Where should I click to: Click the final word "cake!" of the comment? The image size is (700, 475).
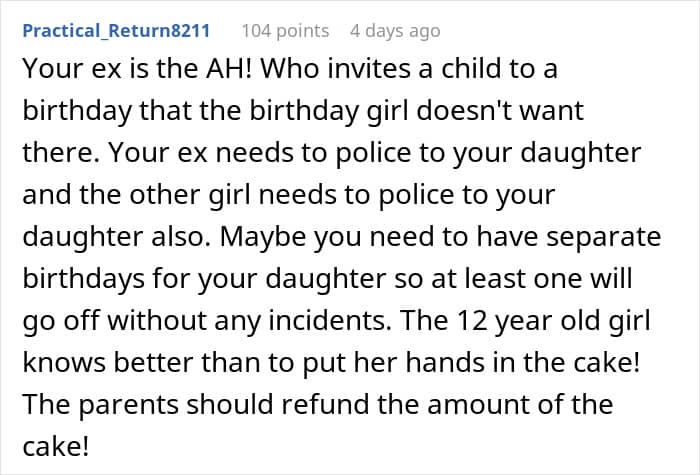56,446
